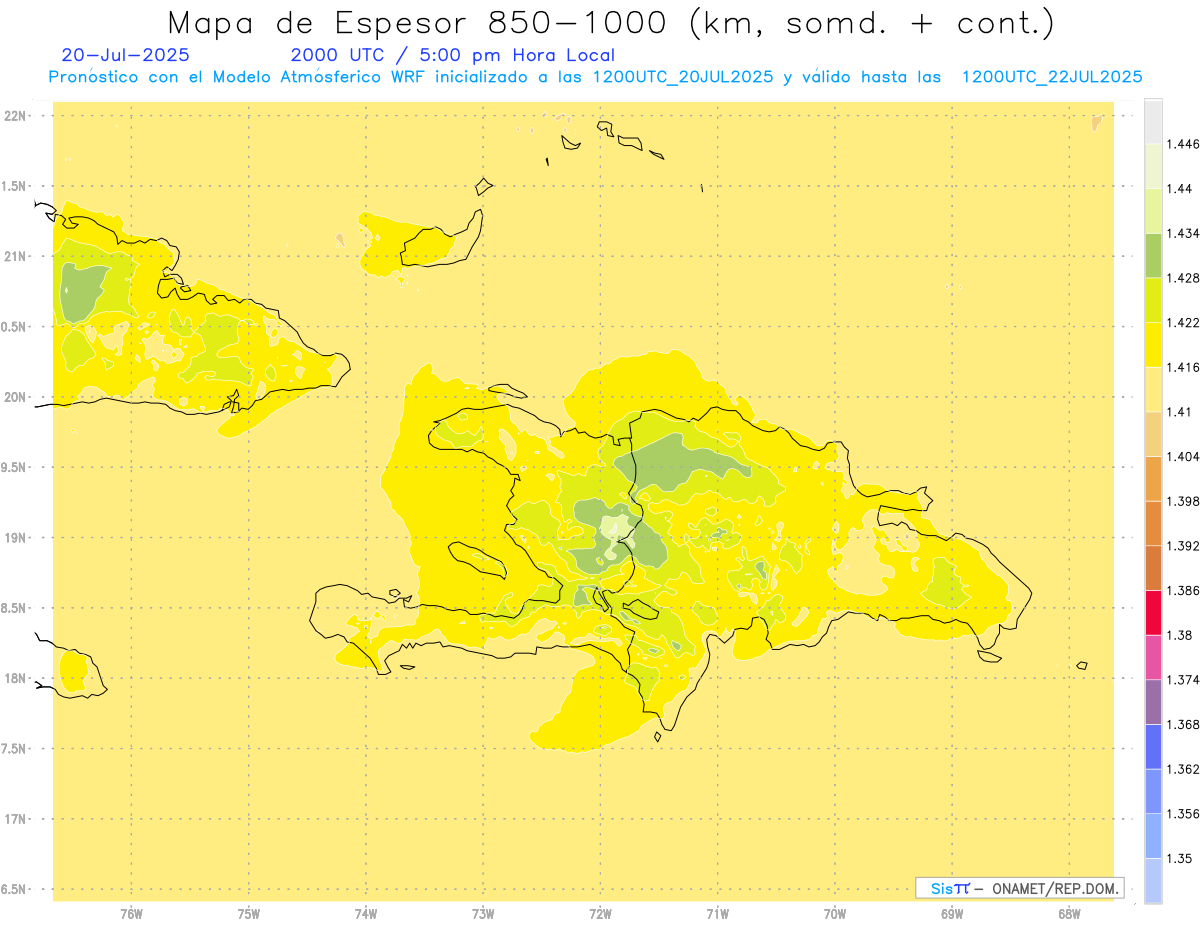The width and height of the screenshot is (1200, 927).
Task: Click the red swatch in the color legend
Action: 1153,612
